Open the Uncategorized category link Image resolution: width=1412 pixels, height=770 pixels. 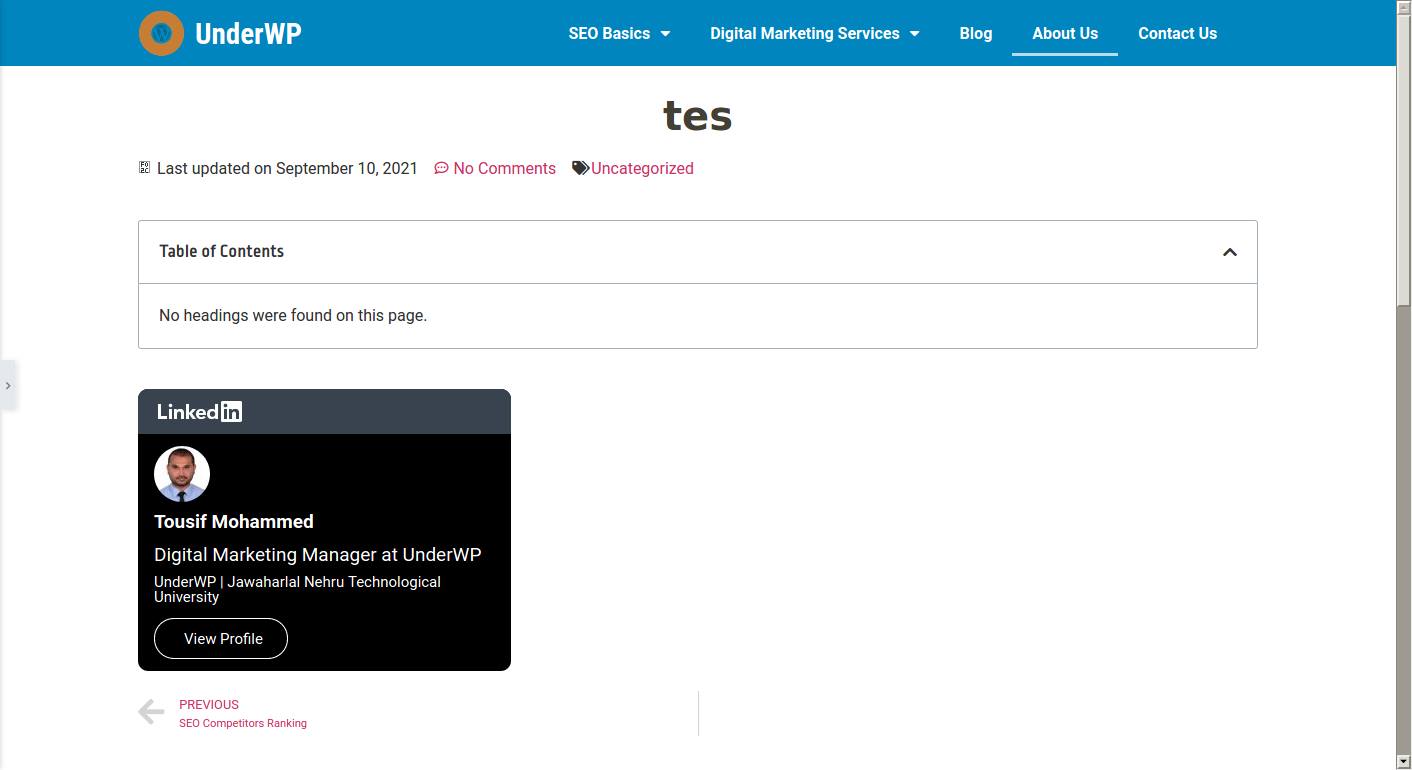(x=642, y=168)
